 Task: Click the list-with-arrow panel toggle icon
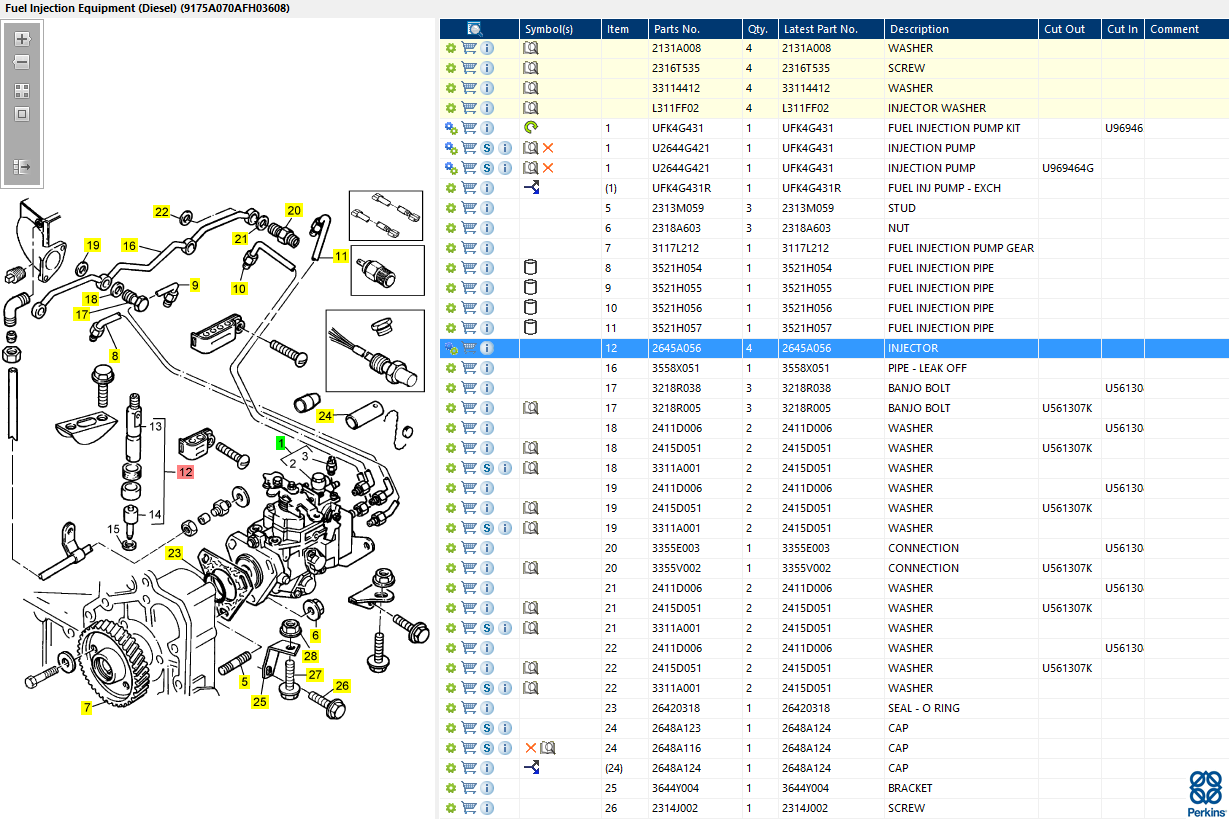[22, 166]
